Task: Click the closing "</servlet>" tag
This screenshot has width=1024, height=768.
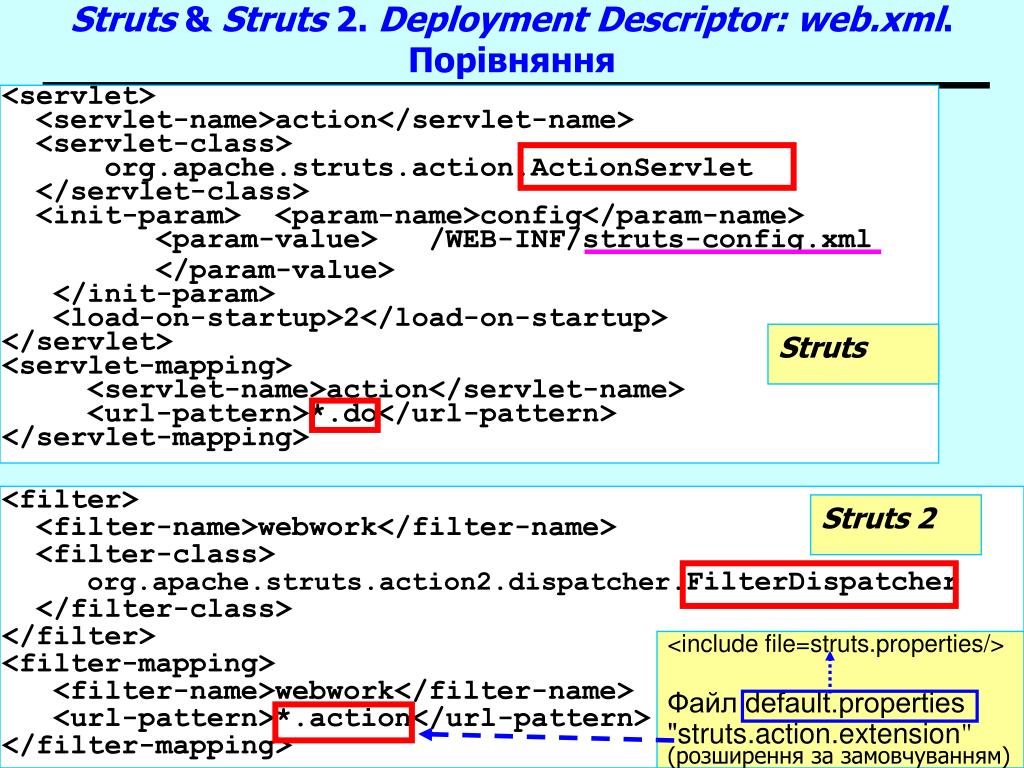Action: pyautogui.click(x=87, y=342)
